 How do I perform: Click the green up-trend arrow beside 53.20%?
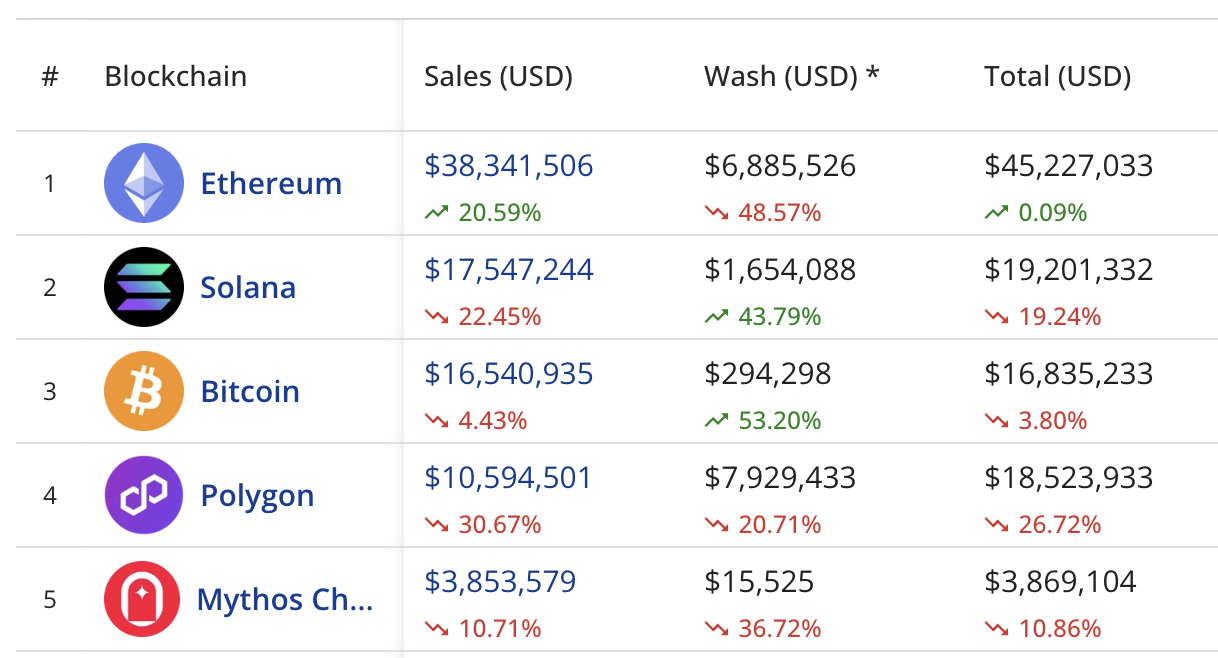coord(716,421)
